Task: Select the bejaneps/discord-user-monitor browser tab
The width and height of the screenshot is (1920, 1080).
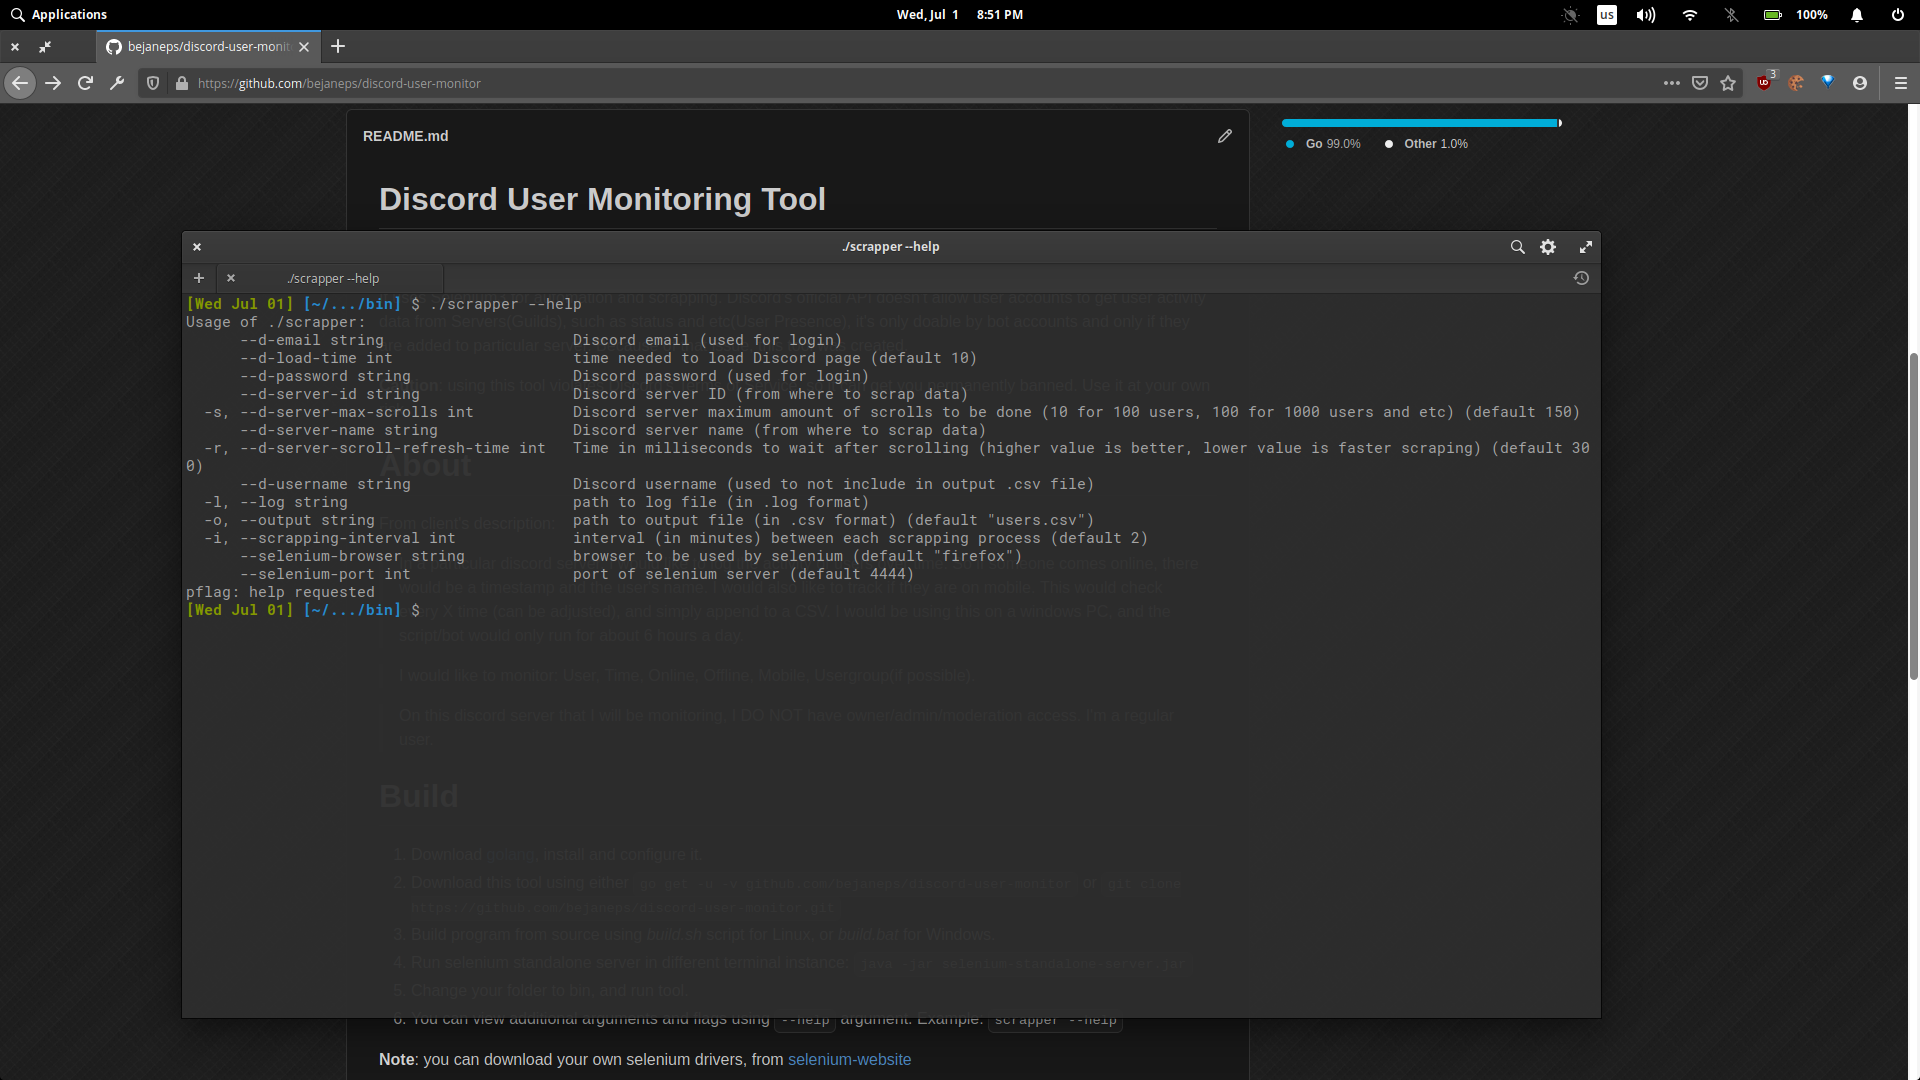Action: 208,46
